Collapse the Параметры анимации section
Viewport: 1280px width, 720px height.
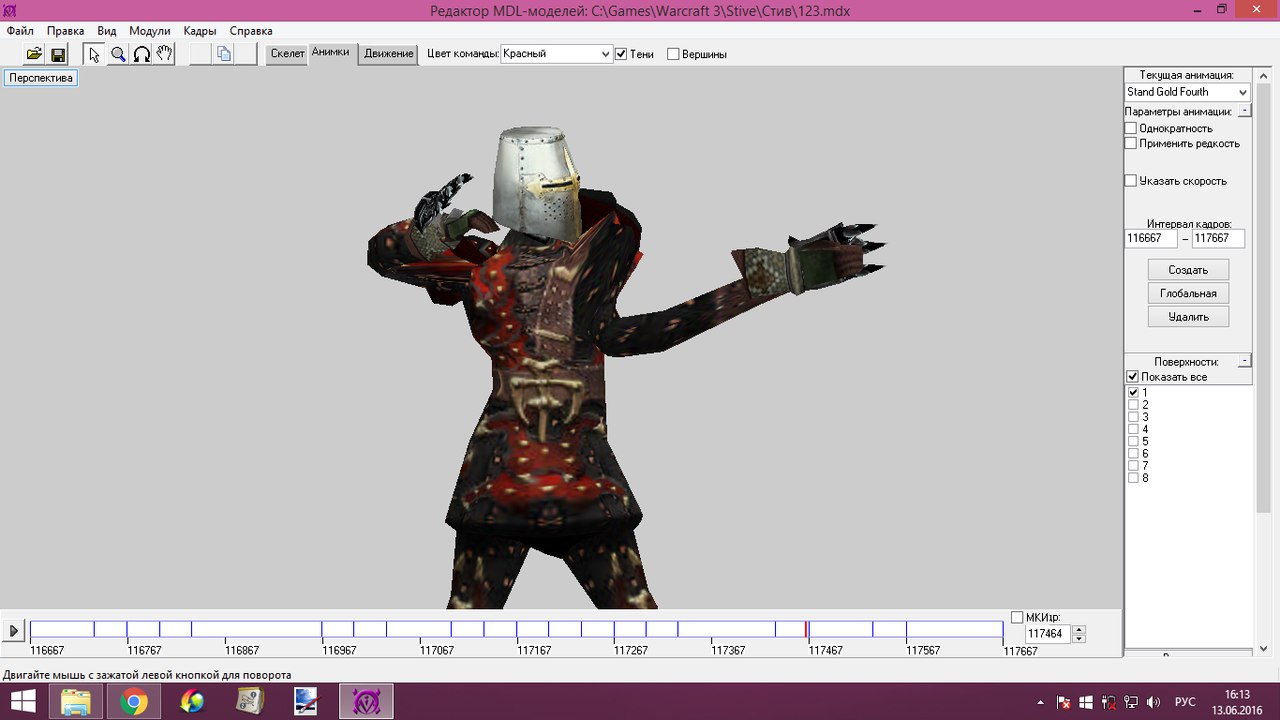(x=1244, y=111)
